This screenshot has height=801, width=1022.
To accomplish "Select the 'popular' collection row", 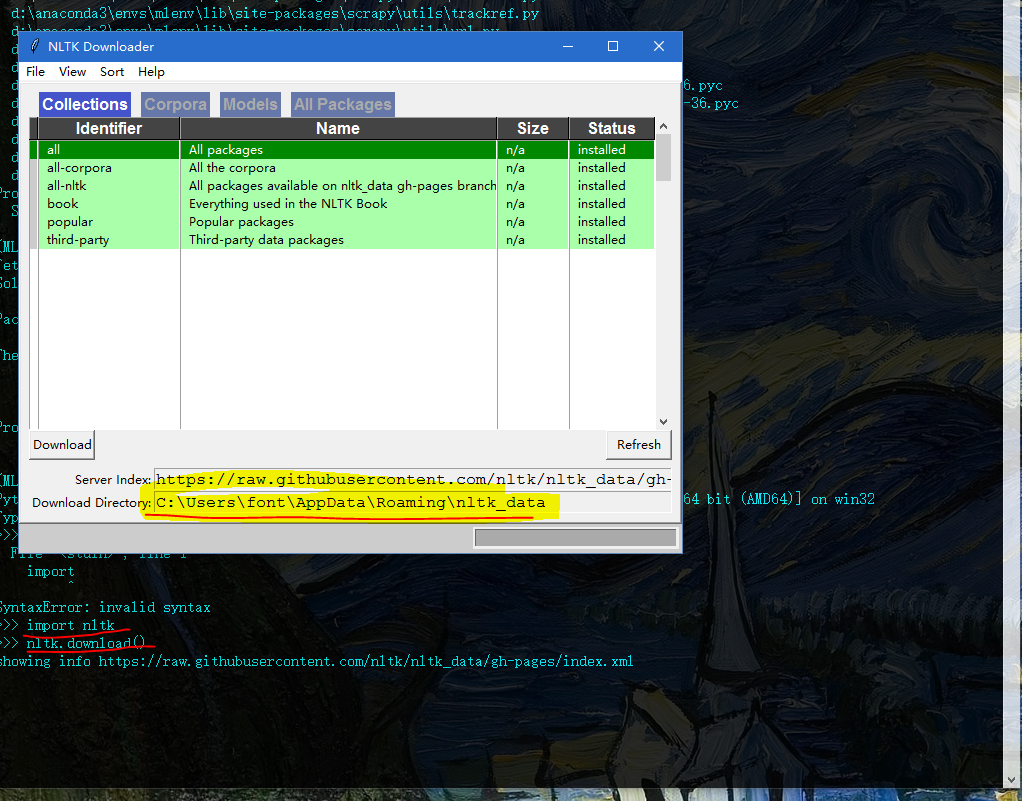I will (342, 222).
